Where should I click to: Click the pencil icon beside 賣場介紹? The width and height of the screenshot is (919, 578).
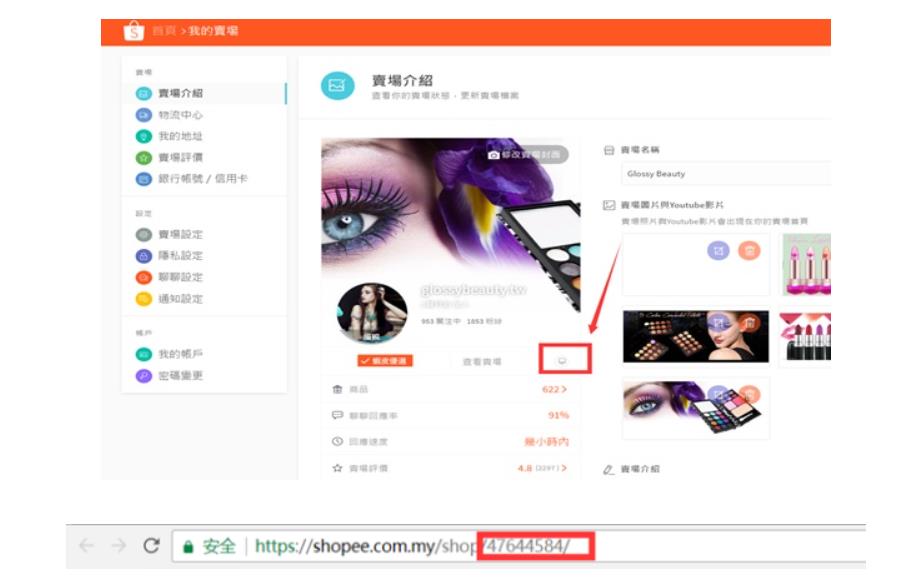tap(609, 469)
